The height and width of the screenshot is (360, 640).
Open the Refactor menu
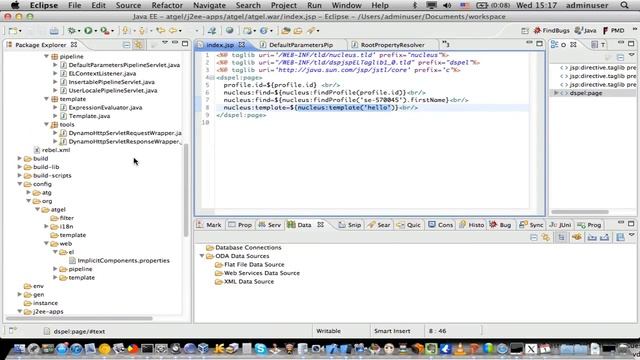[167, 5]
